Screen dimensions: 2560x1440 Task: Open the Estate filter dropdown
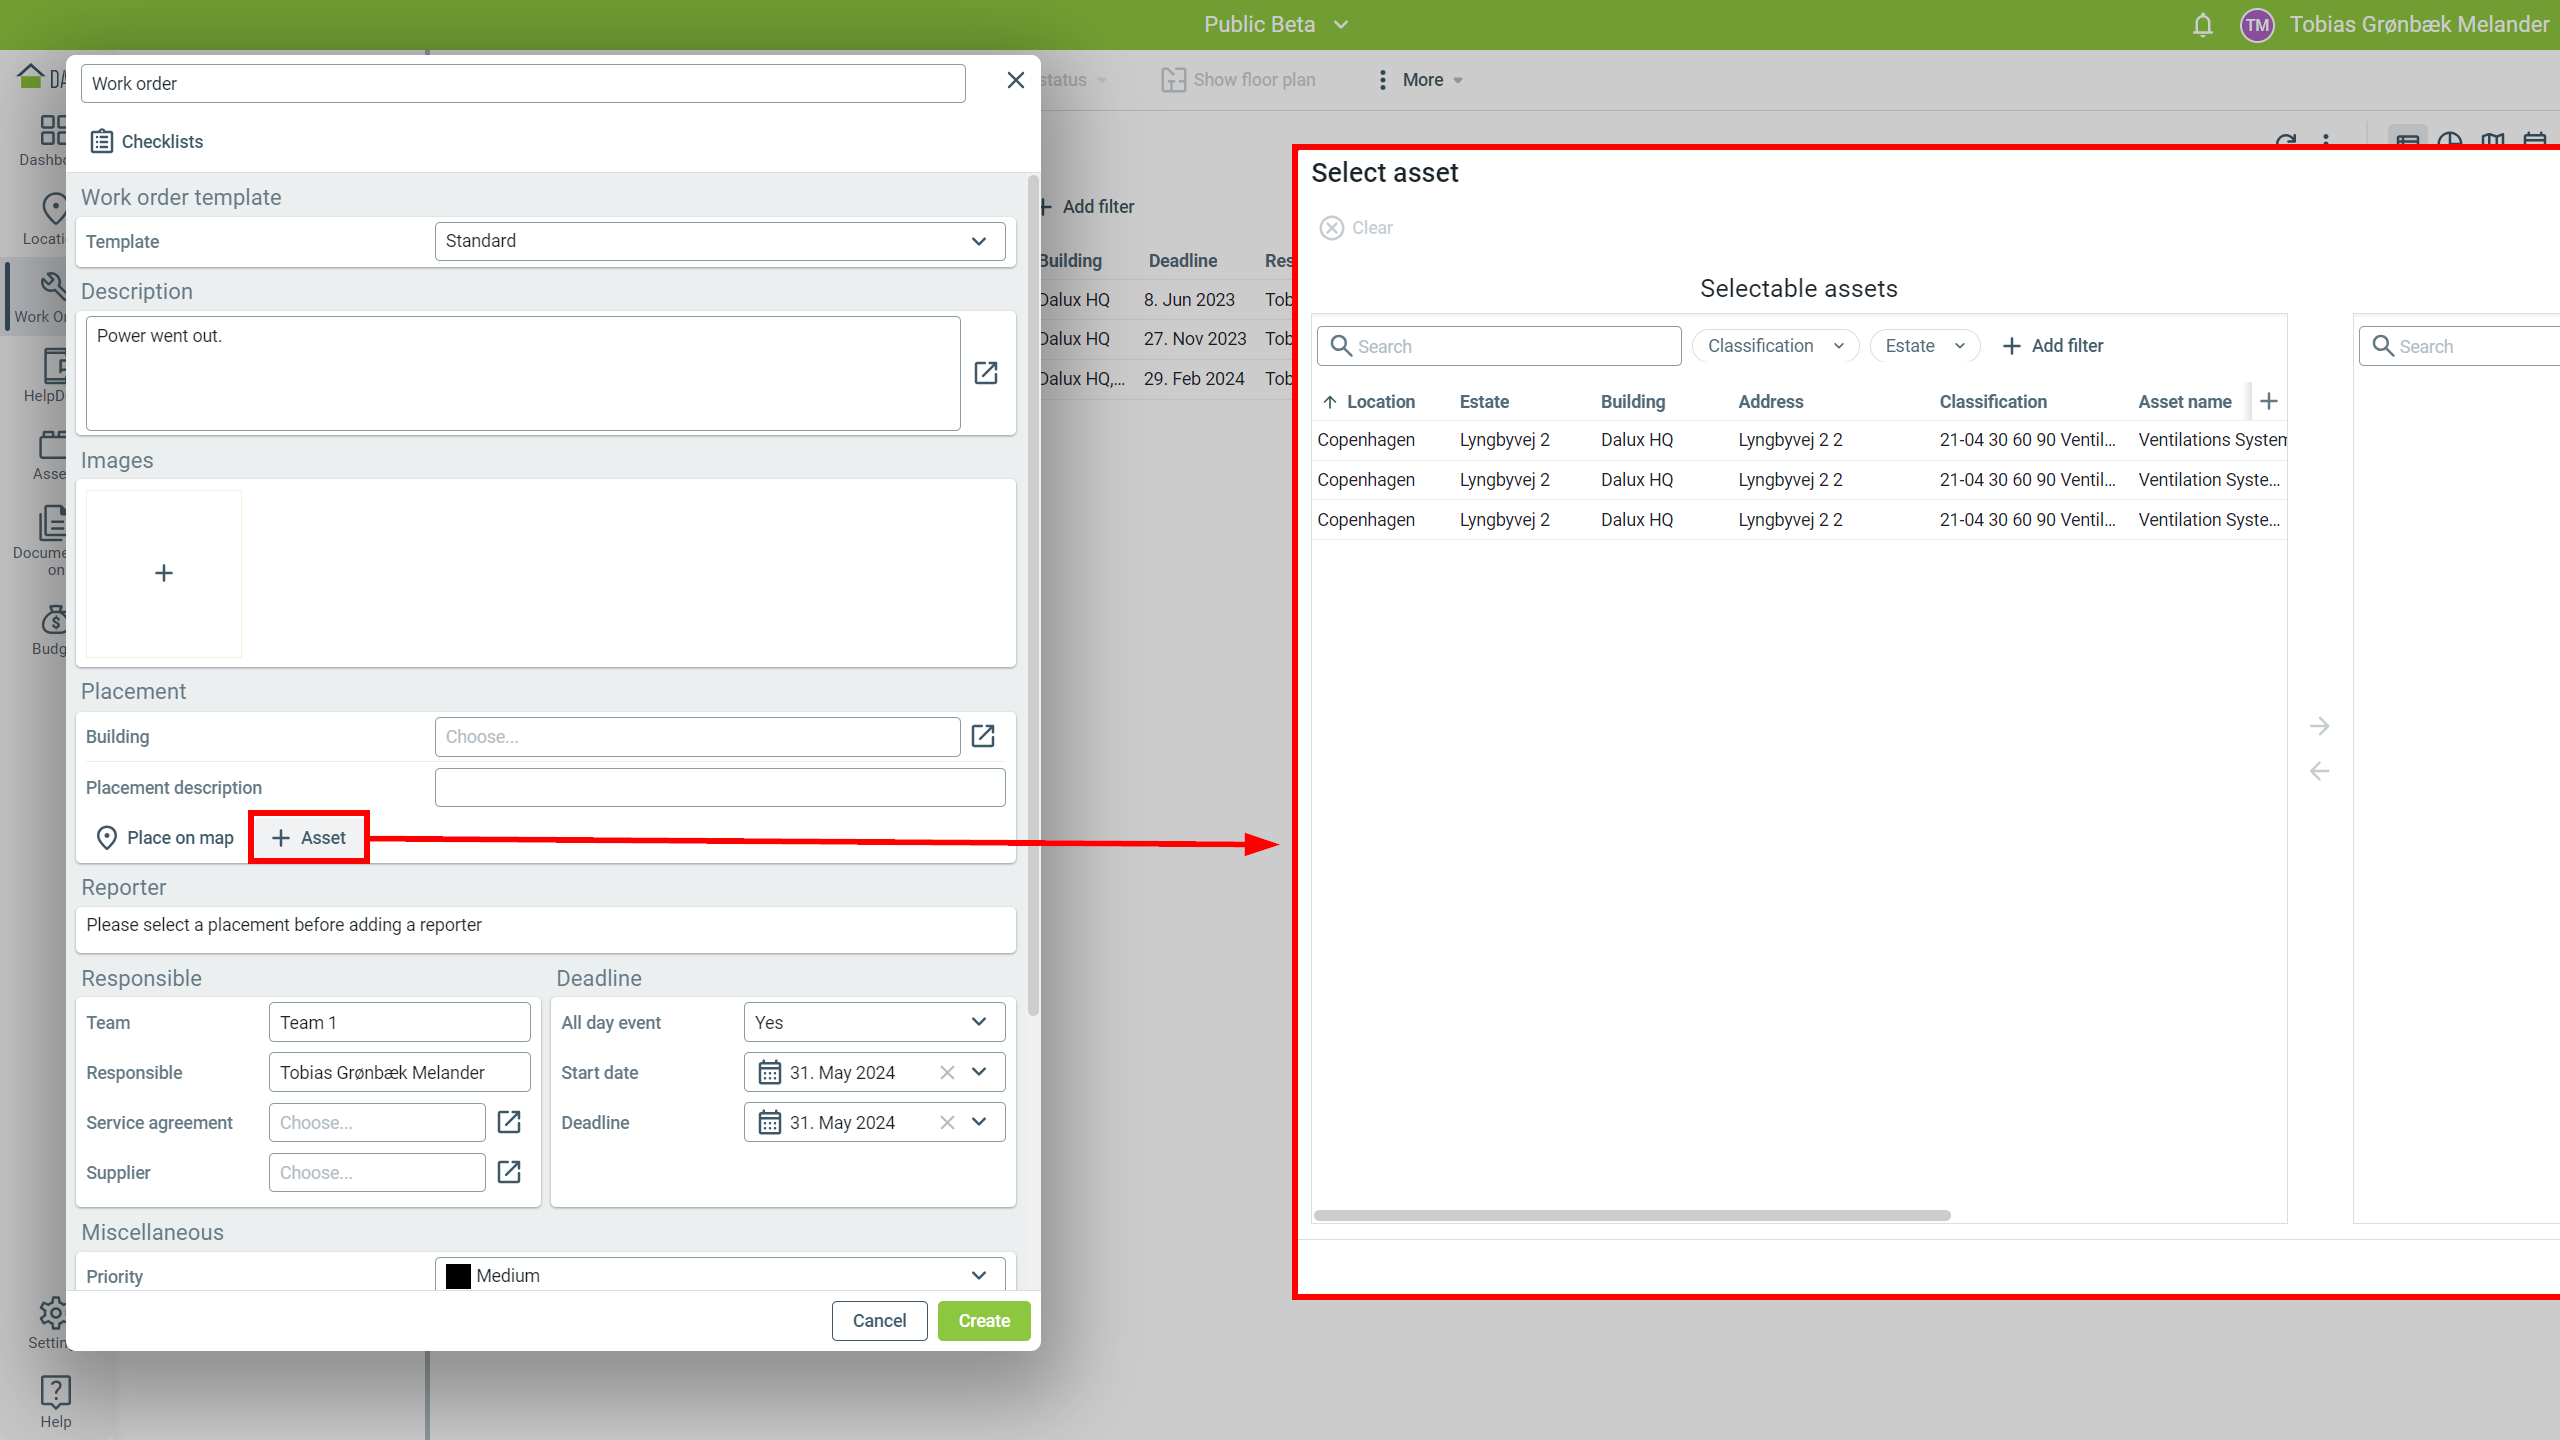(x=1924, y=346)
